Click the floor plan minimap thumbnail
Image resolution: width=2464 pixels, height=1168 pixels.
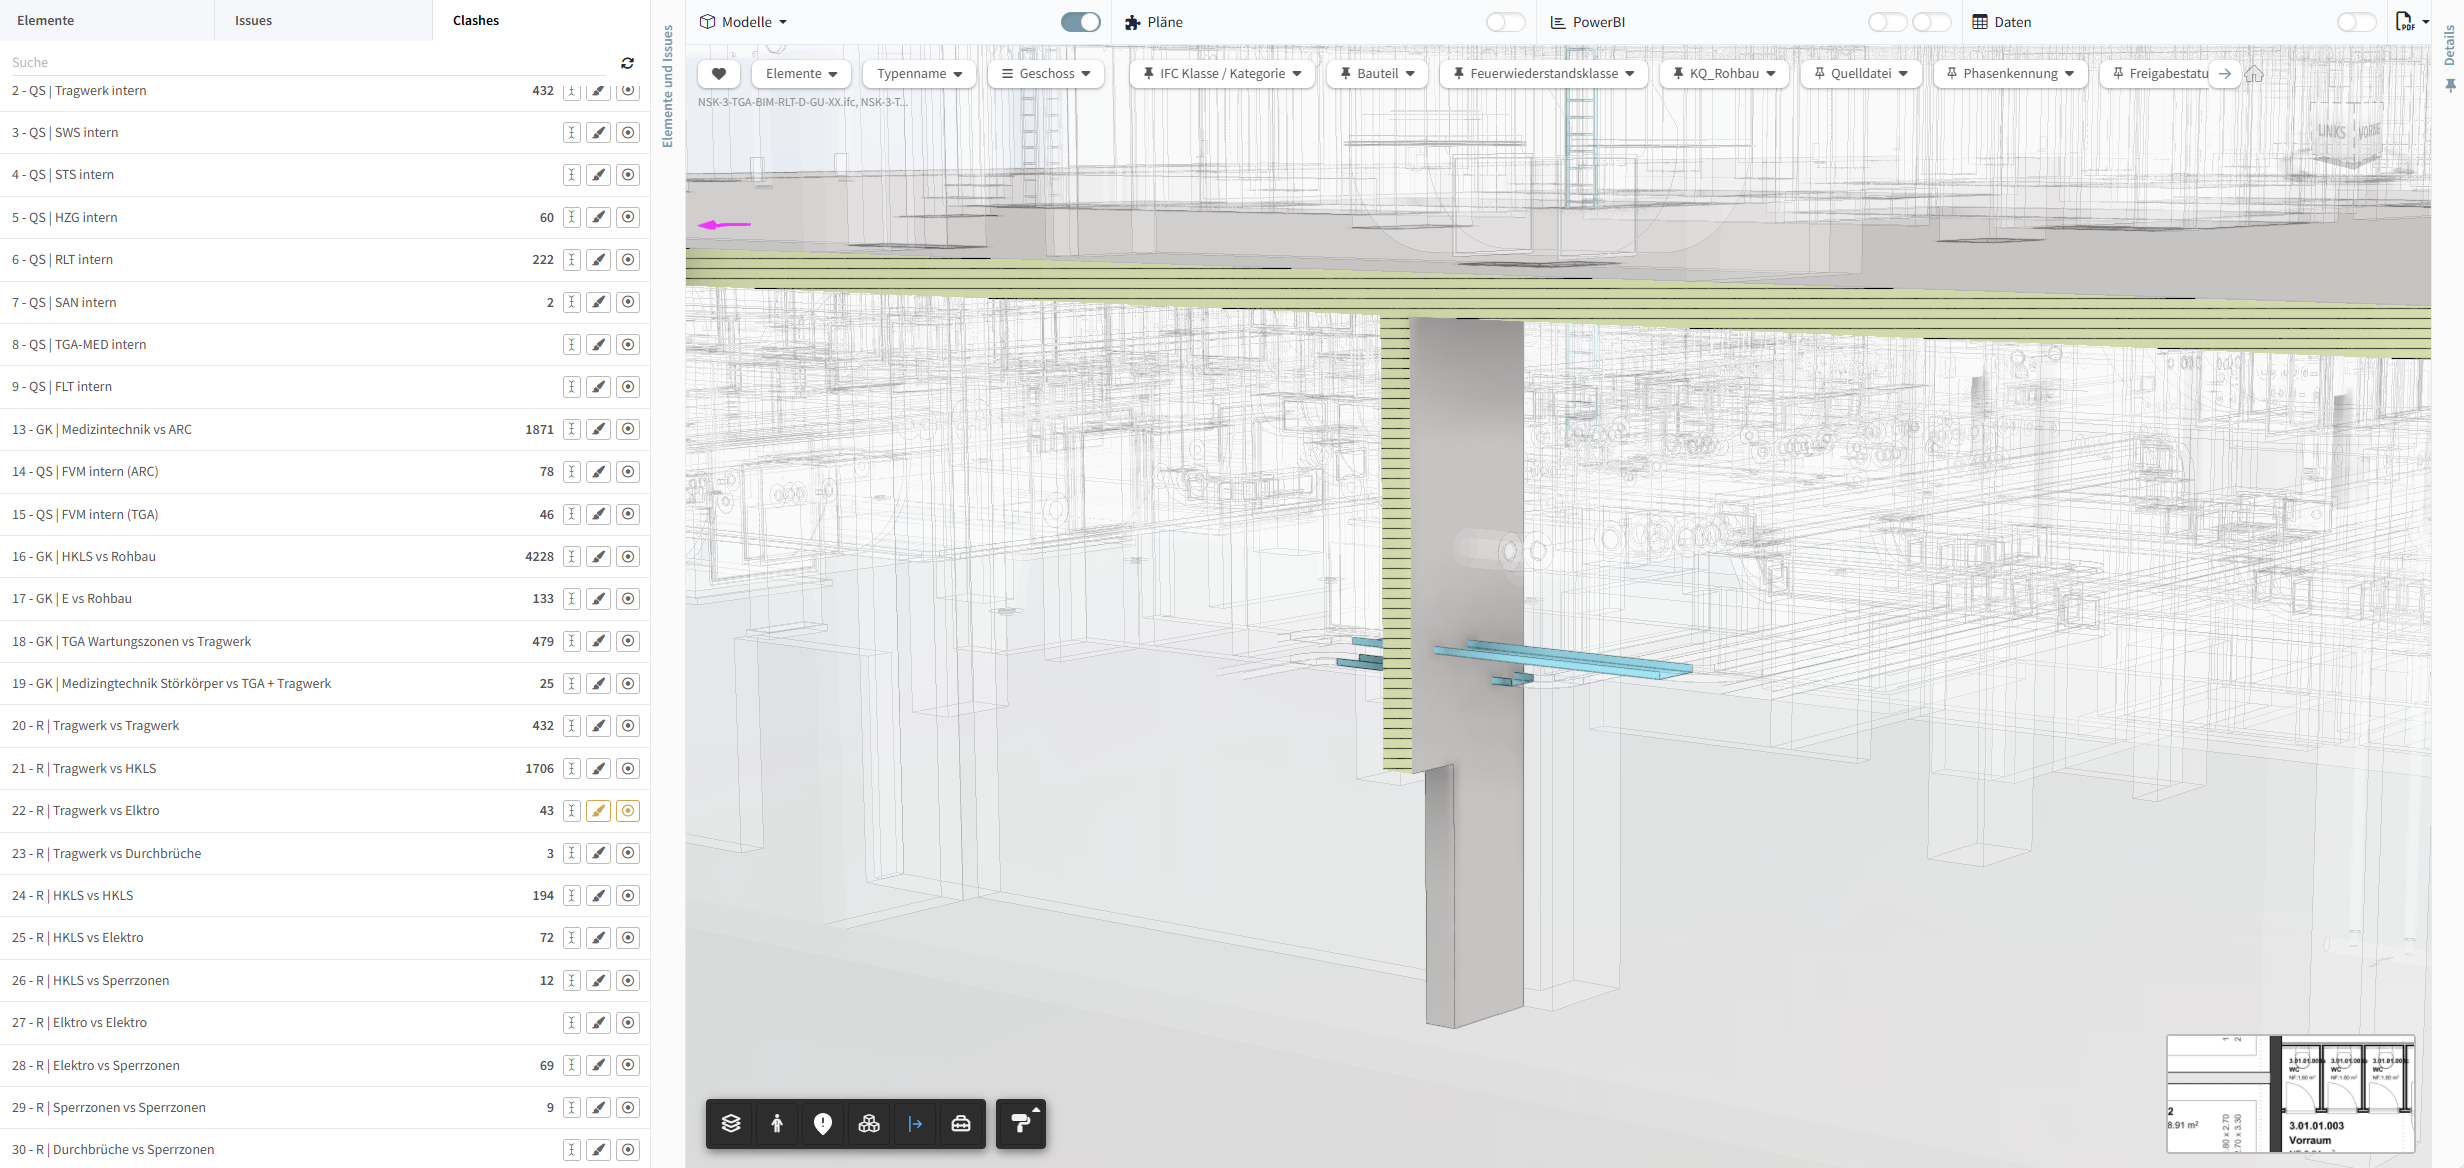point(2290,1093)
